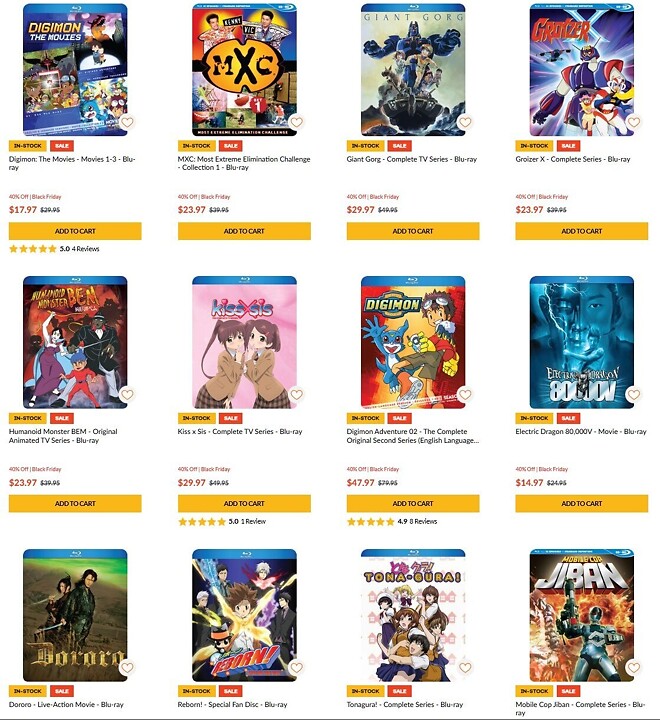660x720 pixels.
Task: Add Digimon The Movies to cart
Action: [75, 231]
